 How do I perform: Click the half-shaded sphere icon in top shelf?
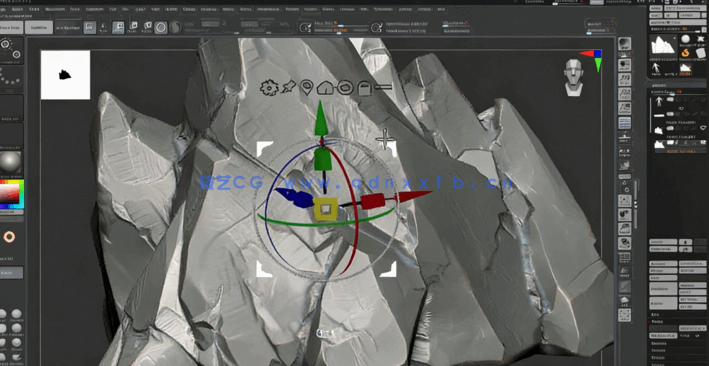click(x=175, y=28)
